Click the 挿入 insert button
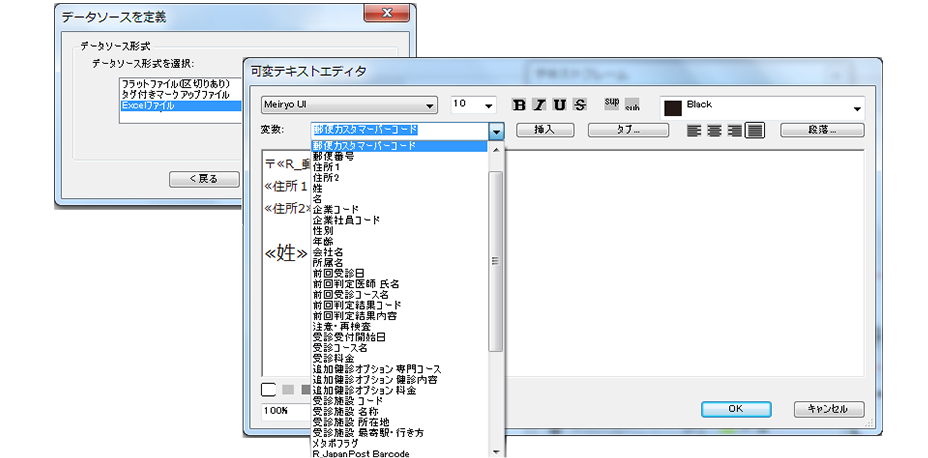928x458 pixels. 544,130
